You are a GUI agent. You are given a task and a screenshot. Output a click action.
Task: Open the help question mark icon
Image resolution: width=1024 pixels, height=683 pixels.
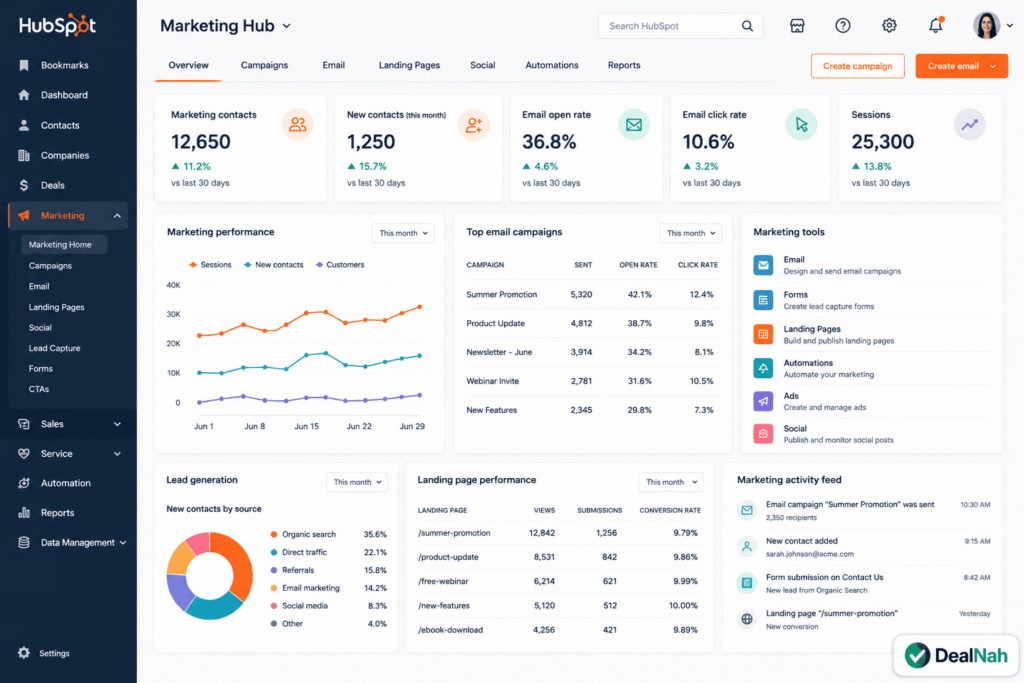pos(842,26)
